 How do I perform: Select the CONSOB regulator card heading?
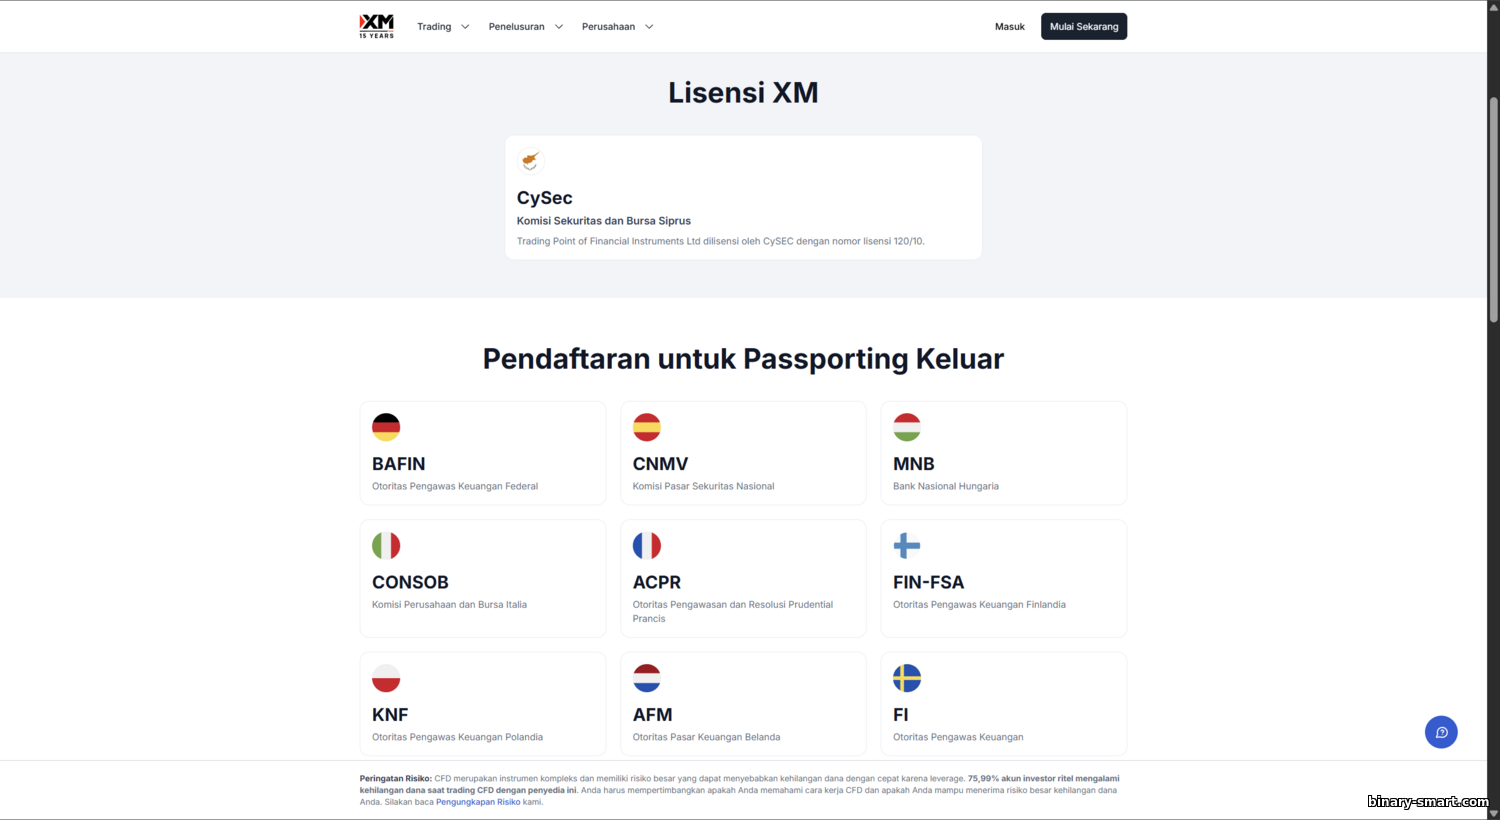(410, 582)
